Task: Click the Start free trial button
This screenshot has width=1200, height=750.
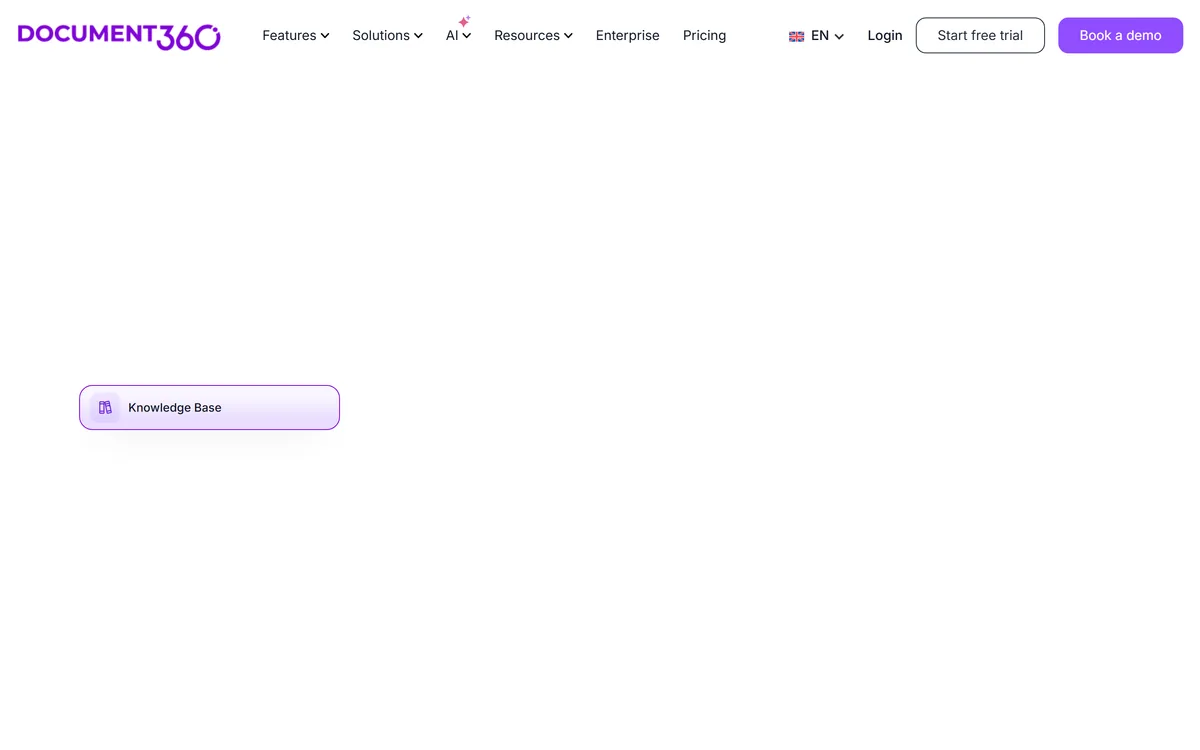Action: (x=980, y=35)
